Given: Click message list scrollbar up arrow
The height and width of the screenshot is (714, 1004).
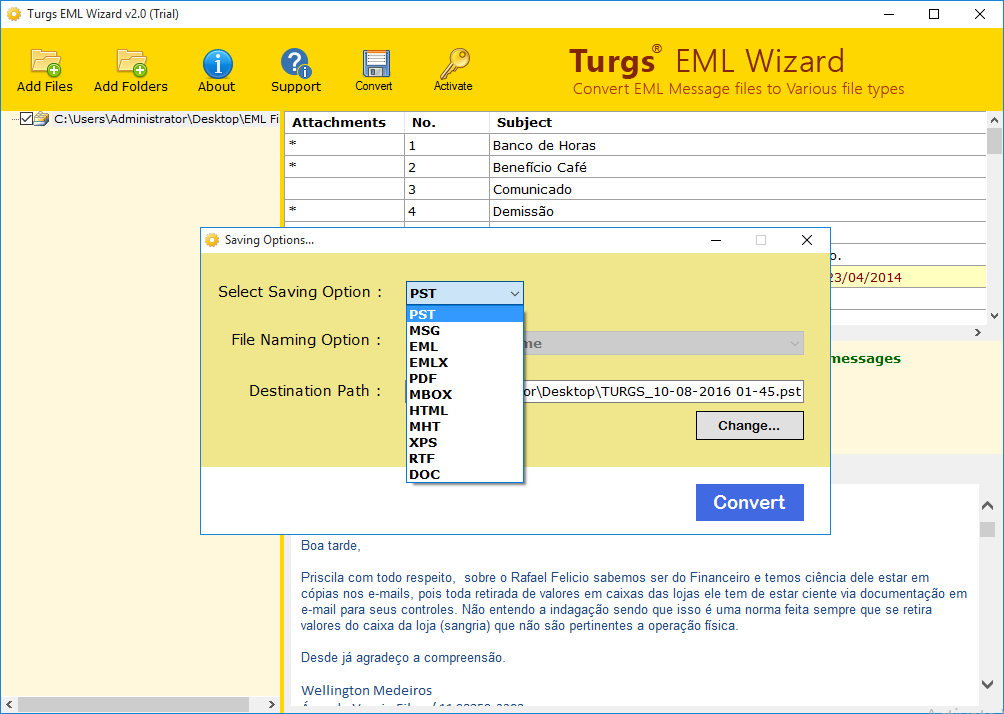Looking at the screenshot, I should tap(994, 120).
